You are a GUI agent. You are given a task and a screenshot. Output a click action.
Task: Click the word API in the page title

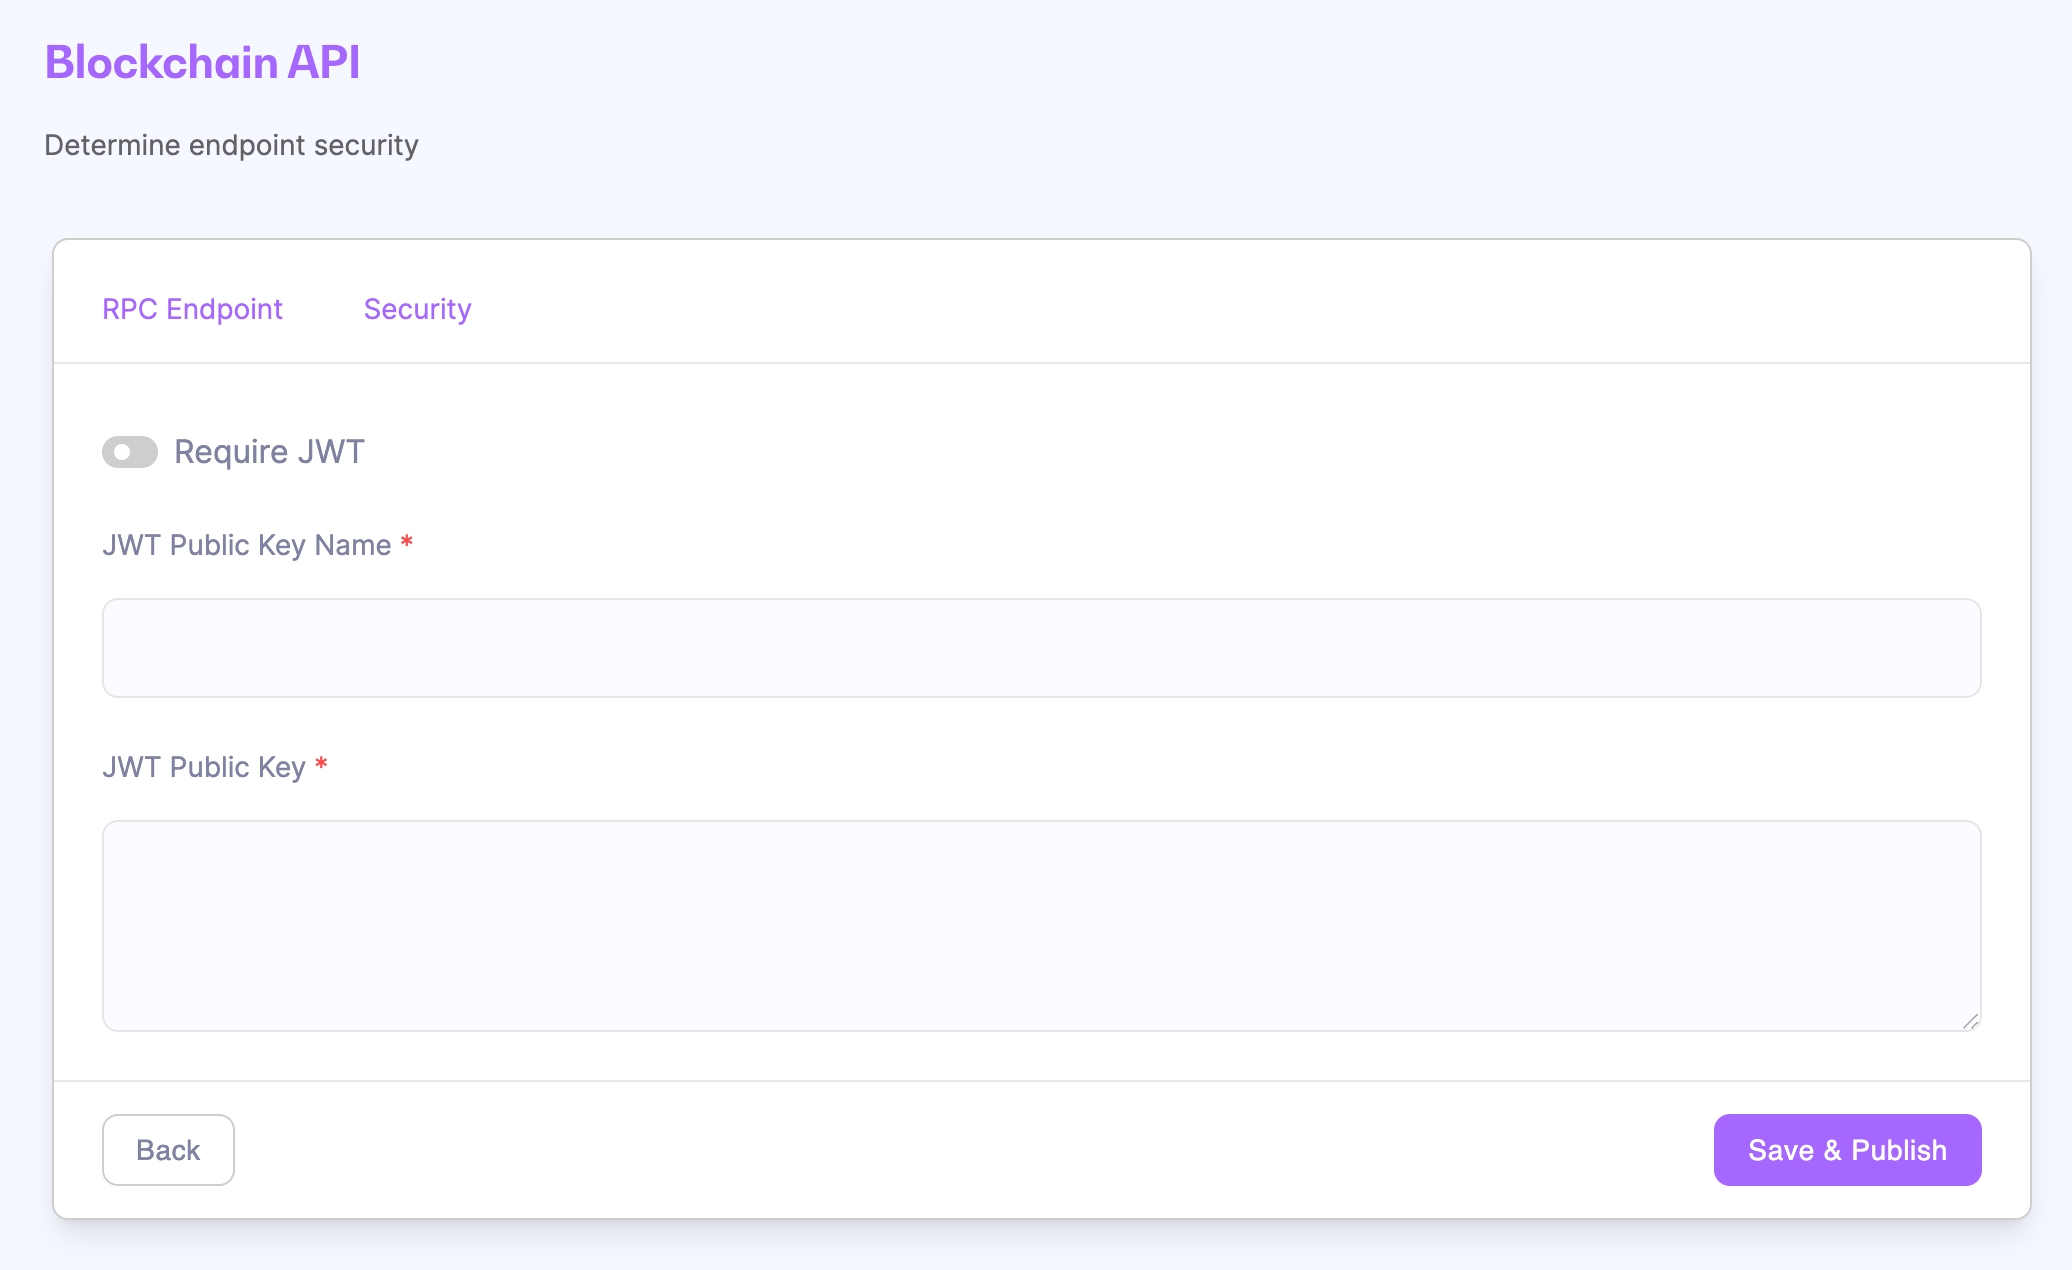323,62
